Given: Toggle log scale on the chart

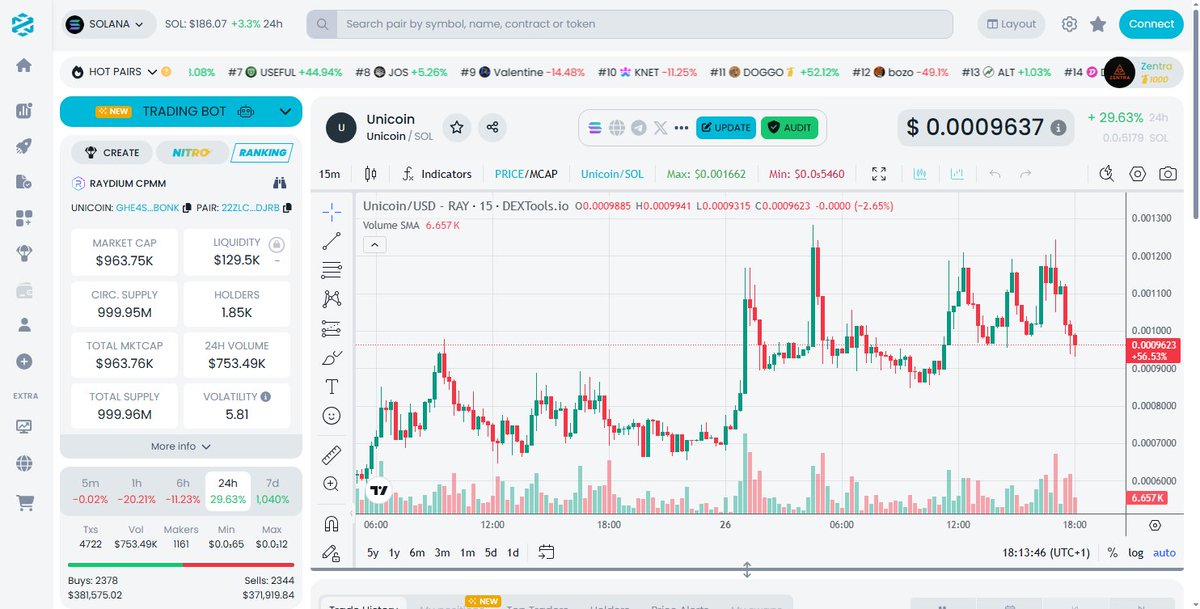Looking at the screenshot, I should pyautogui.click(x=1136, y=552).
